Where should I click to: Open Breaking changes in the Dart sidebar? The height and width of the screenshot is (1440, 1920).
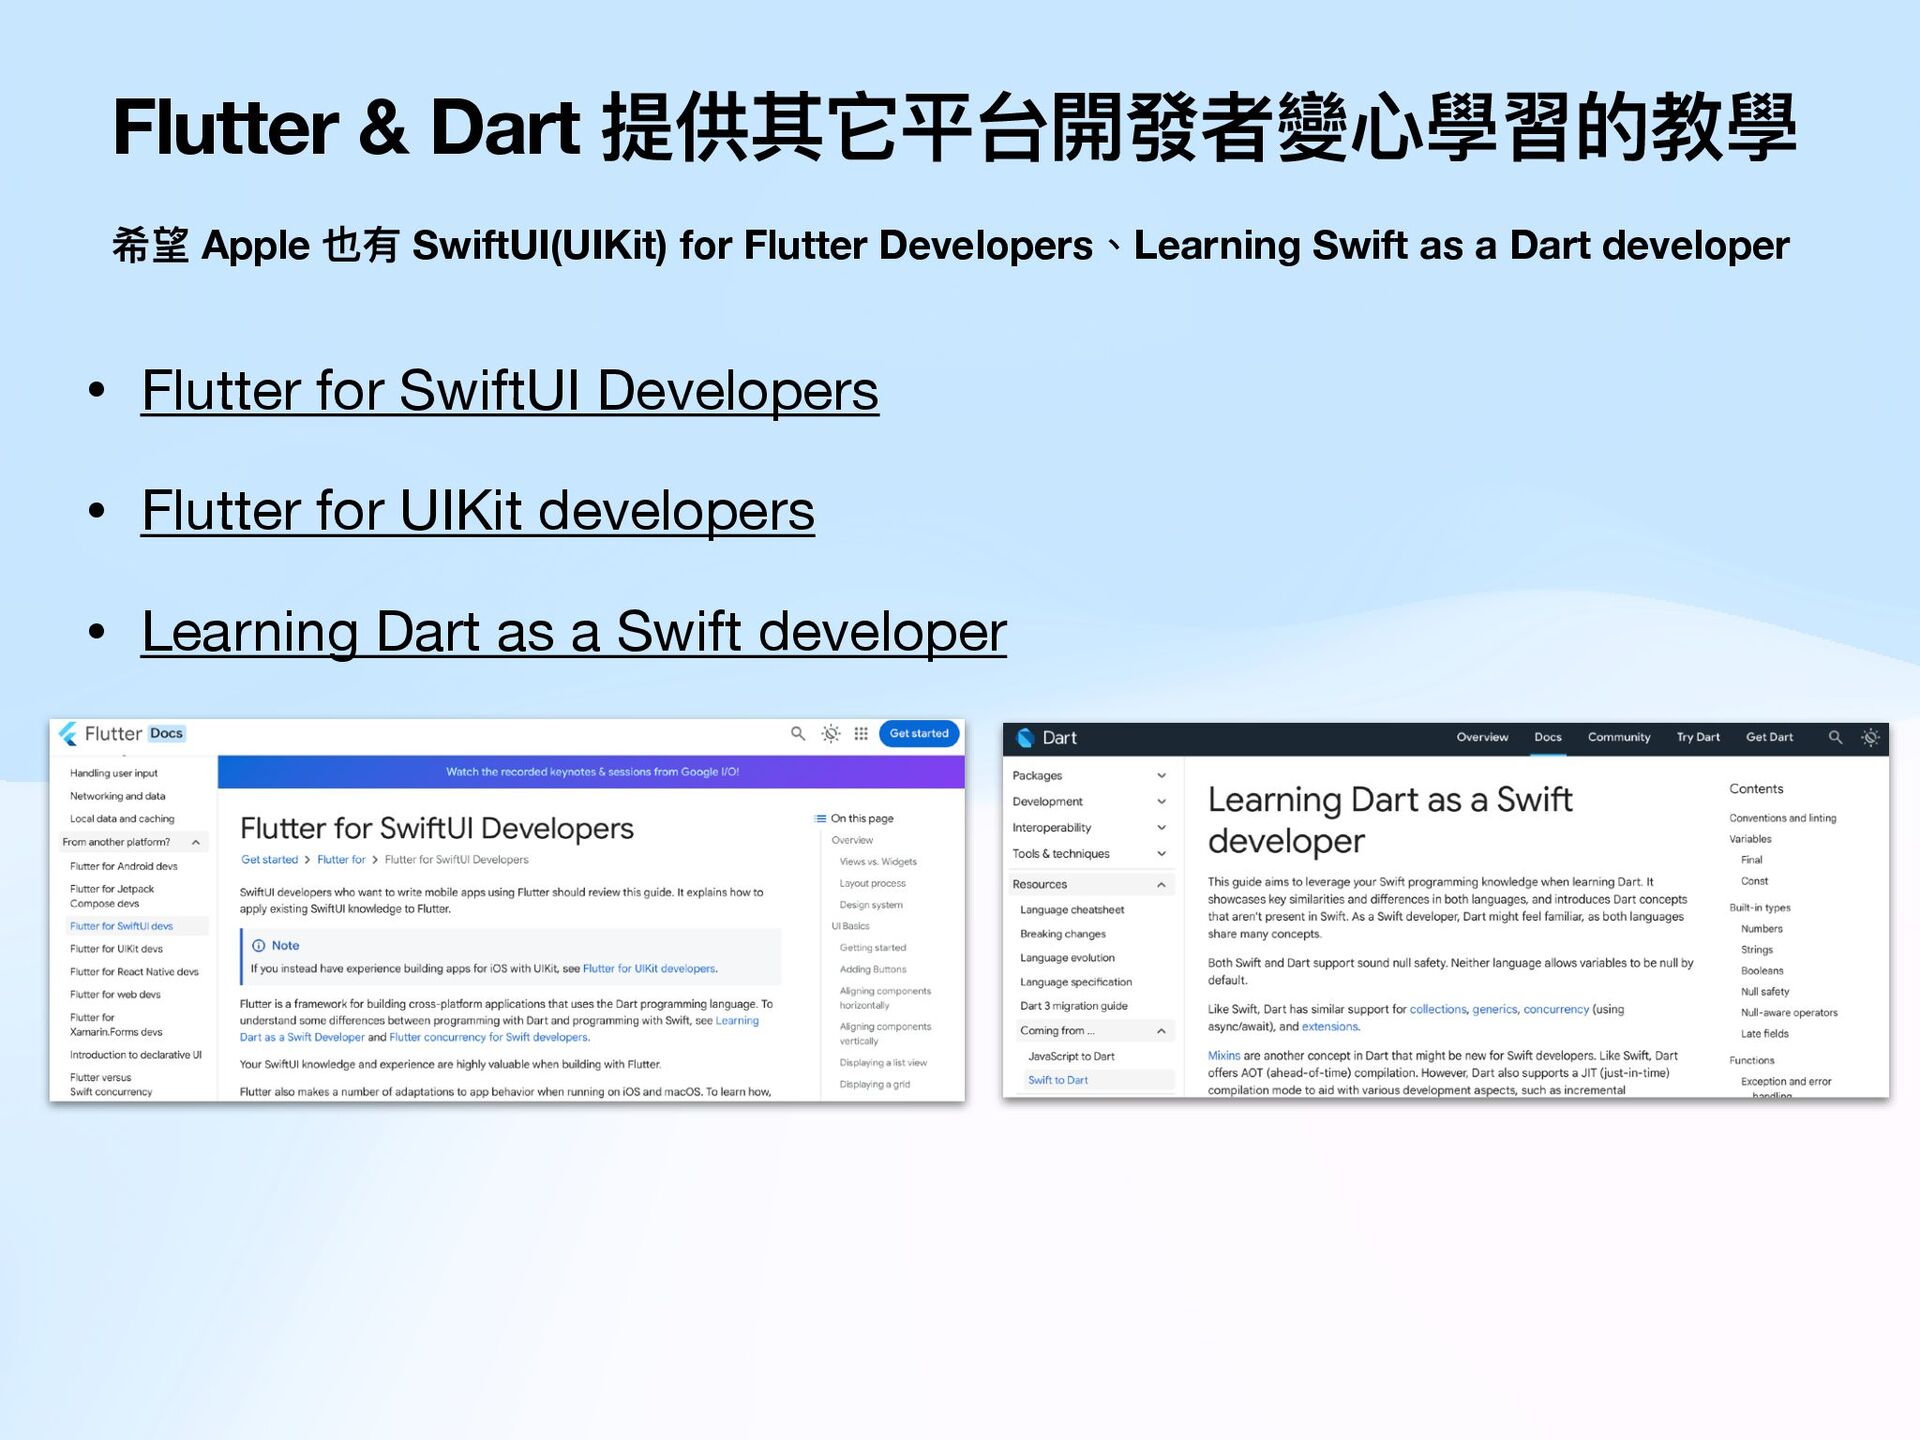(x=1063, y=934)
